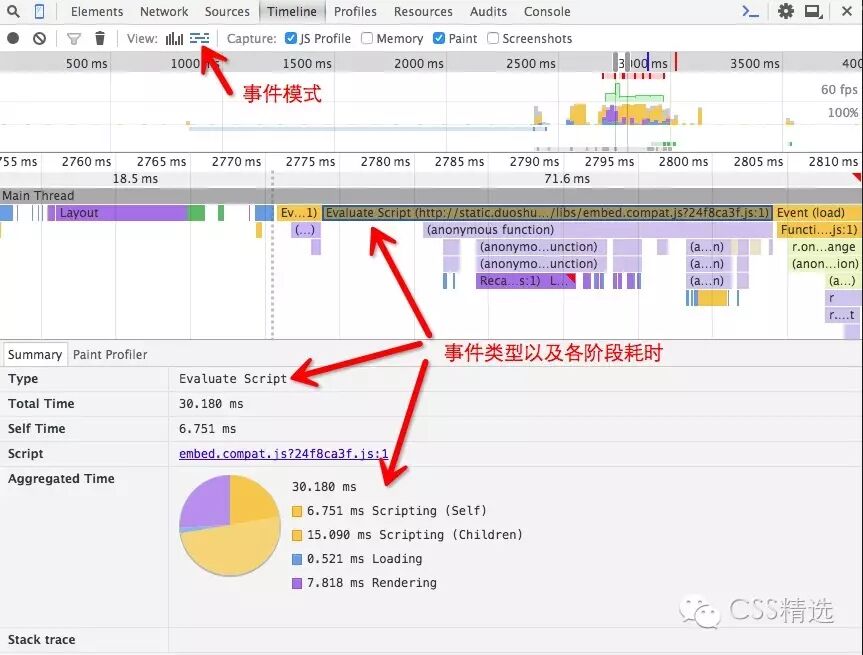Screen dimensions: 863x655
Task: Click the search magnifier icon
Action: click(x=13, y=11)
